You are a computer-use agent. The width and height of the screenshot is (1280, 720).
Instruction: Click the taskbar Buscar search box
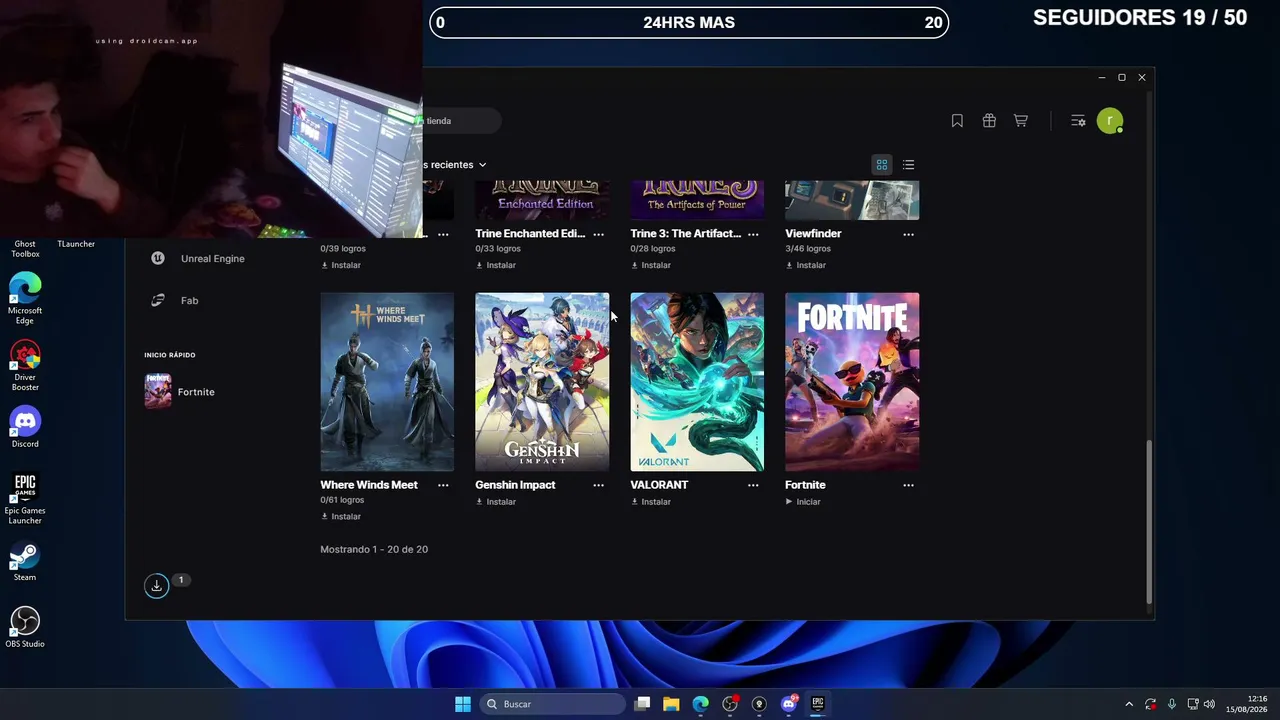point(553,704)
